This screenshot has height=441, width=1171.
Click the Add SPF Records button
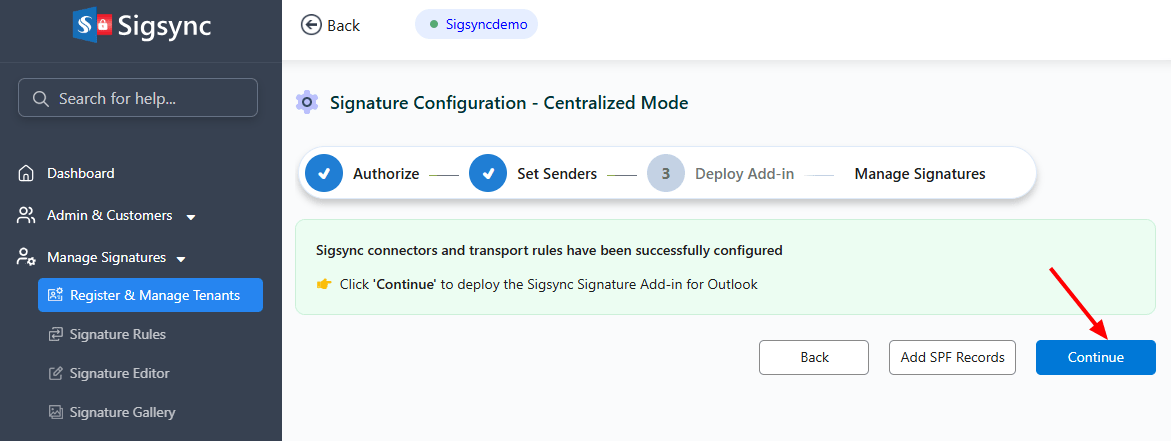point(952,357)
